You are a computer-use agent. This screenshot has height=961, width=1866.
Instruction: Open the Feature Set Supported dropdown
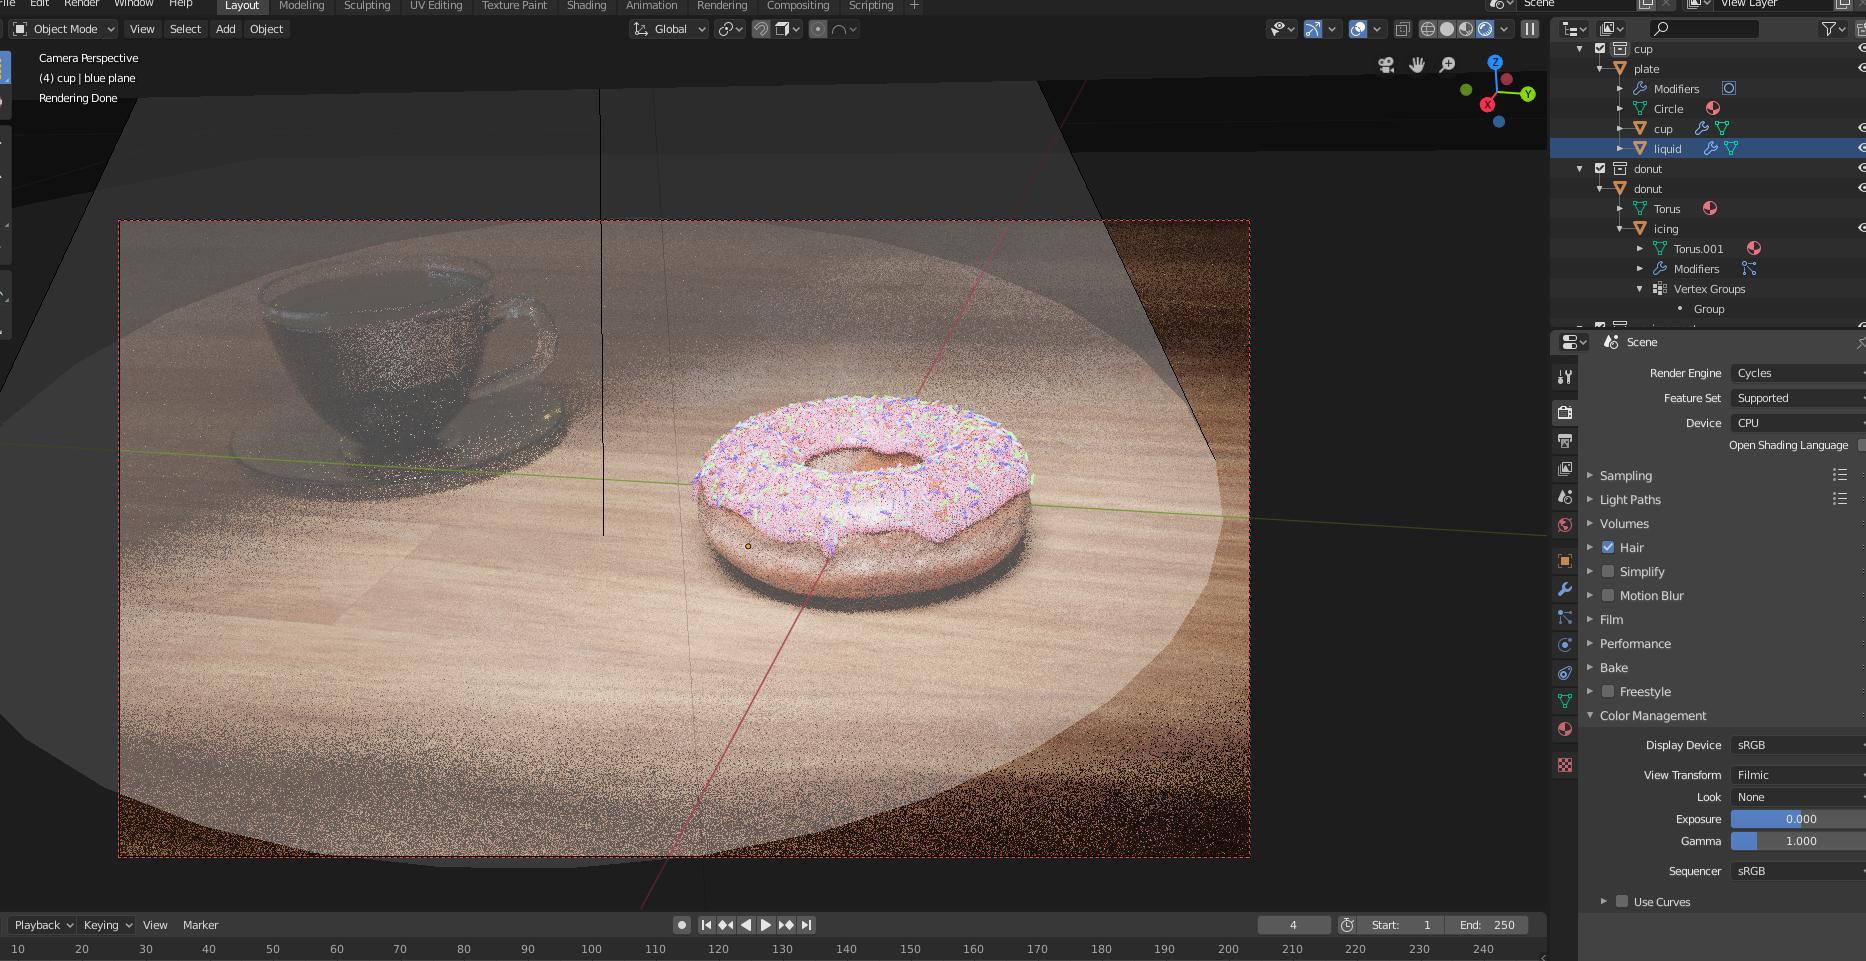[x=1798, y=398]
